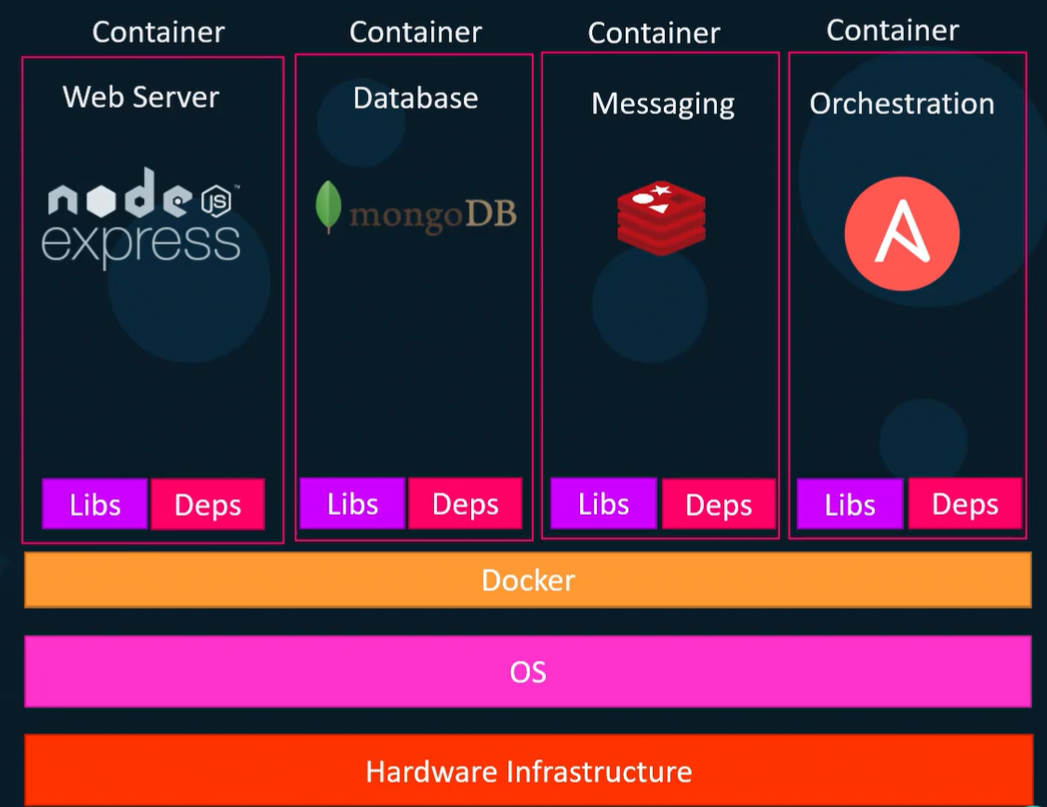The image size is (1047, 807).
Task: Click the 'Database' heading text
Action: pos(415,98)
